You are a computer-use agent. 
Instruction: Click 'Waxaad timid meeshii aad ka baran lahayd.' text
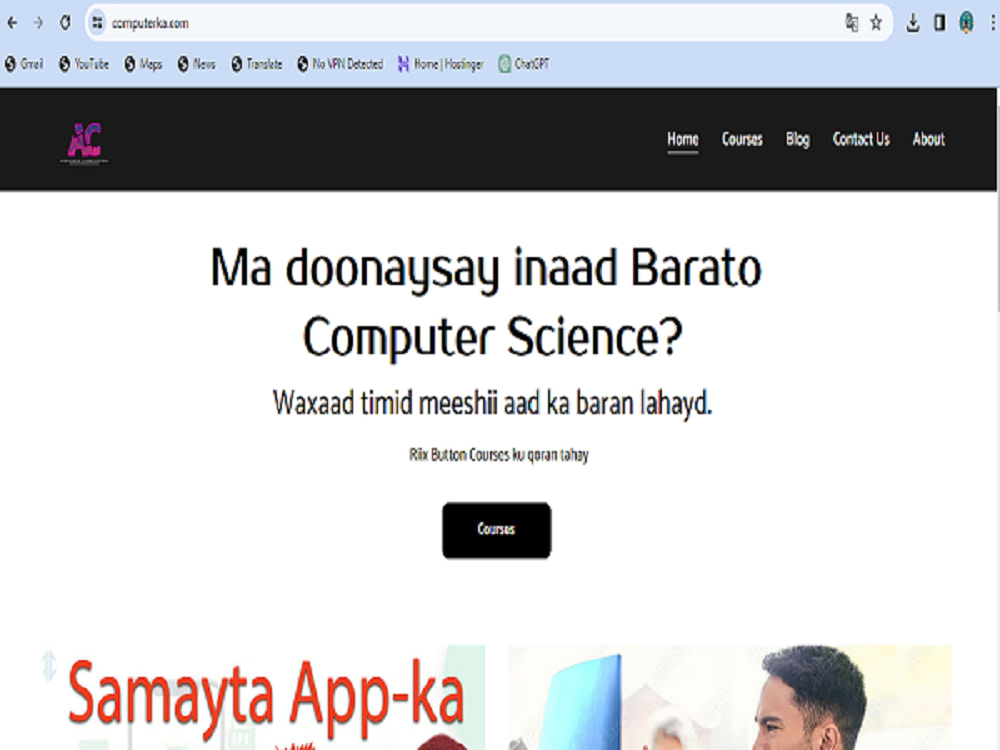point(492,404)
